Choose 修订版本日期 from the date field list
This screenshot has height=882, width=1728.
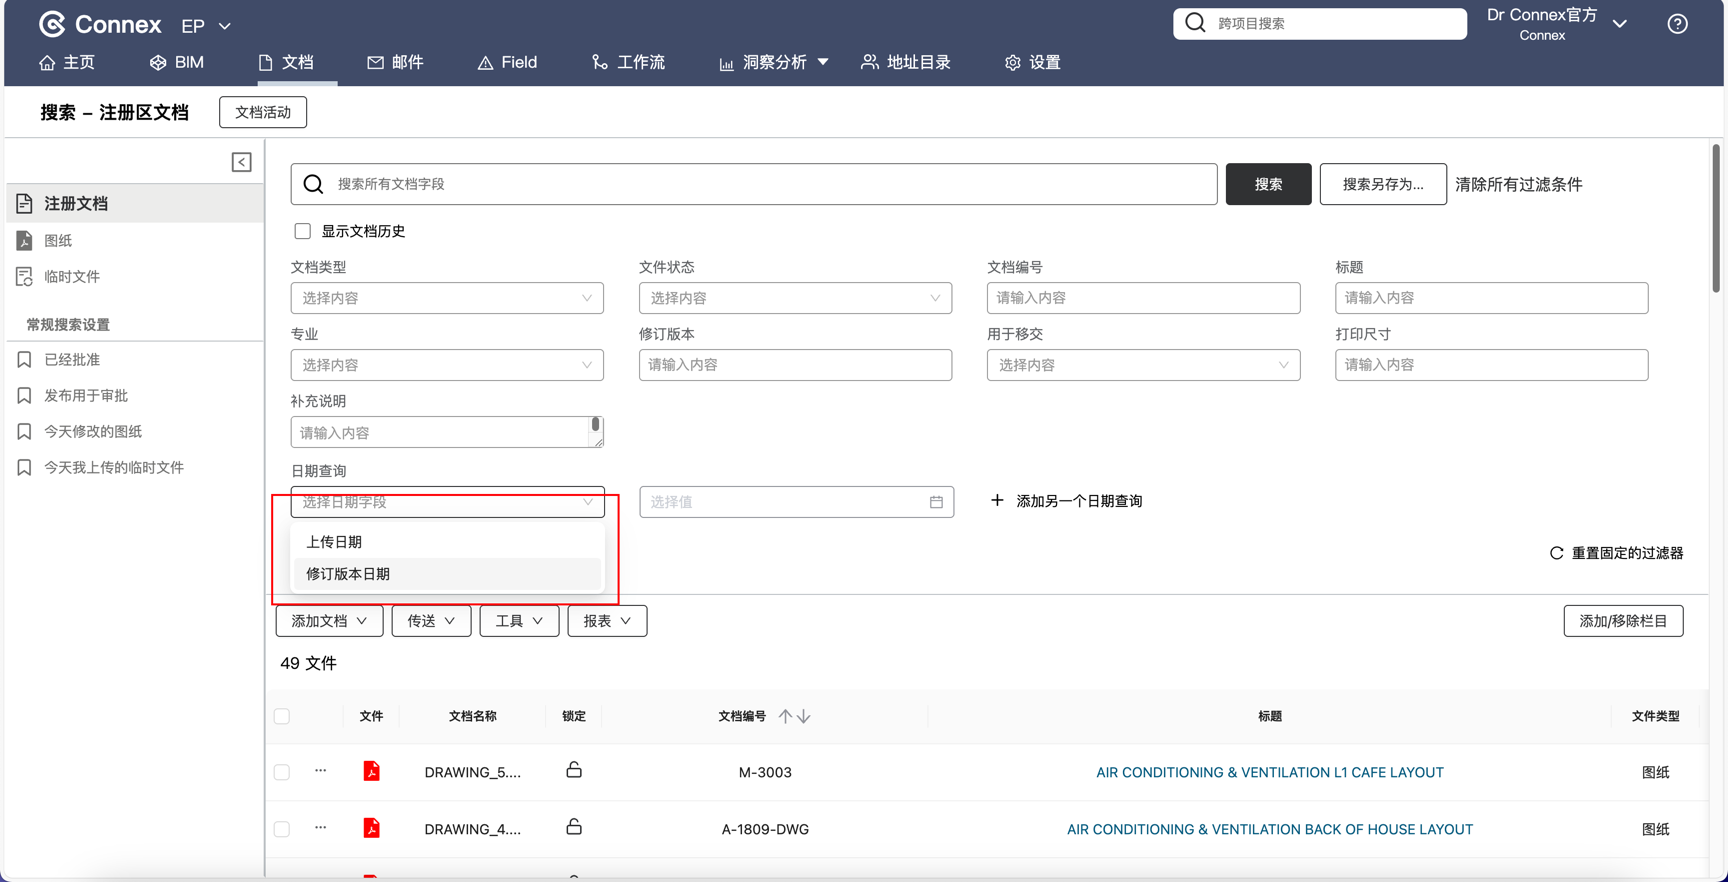[x=348, y=574]
